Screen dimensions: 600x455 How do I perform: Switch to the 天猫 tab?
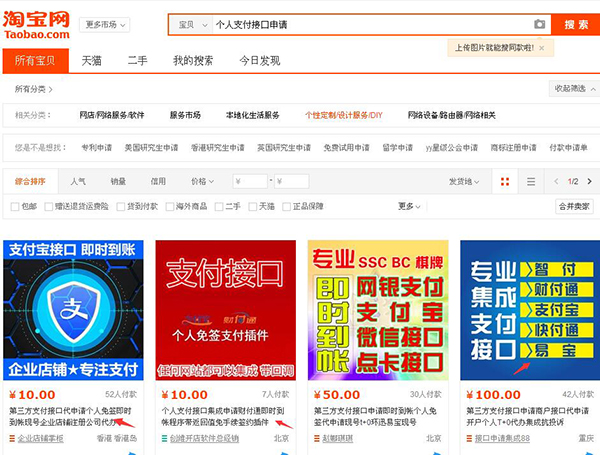[91, 60]
